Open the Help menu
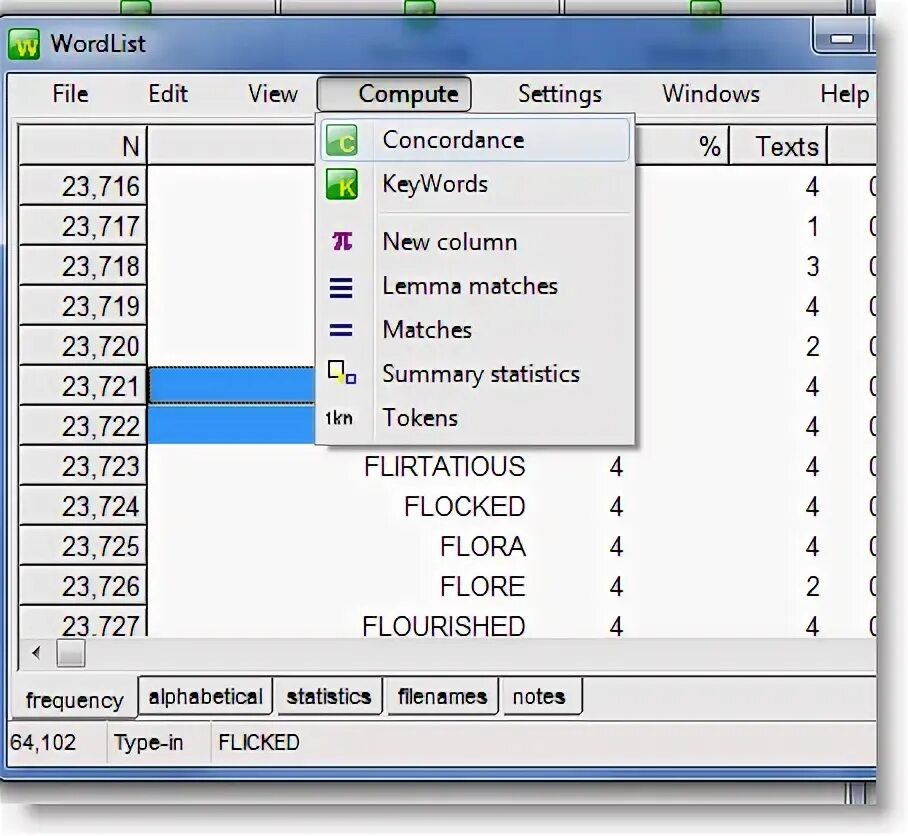Image resolution: width=908 pixels, height=836 pixels. click(x=845, y=94)
